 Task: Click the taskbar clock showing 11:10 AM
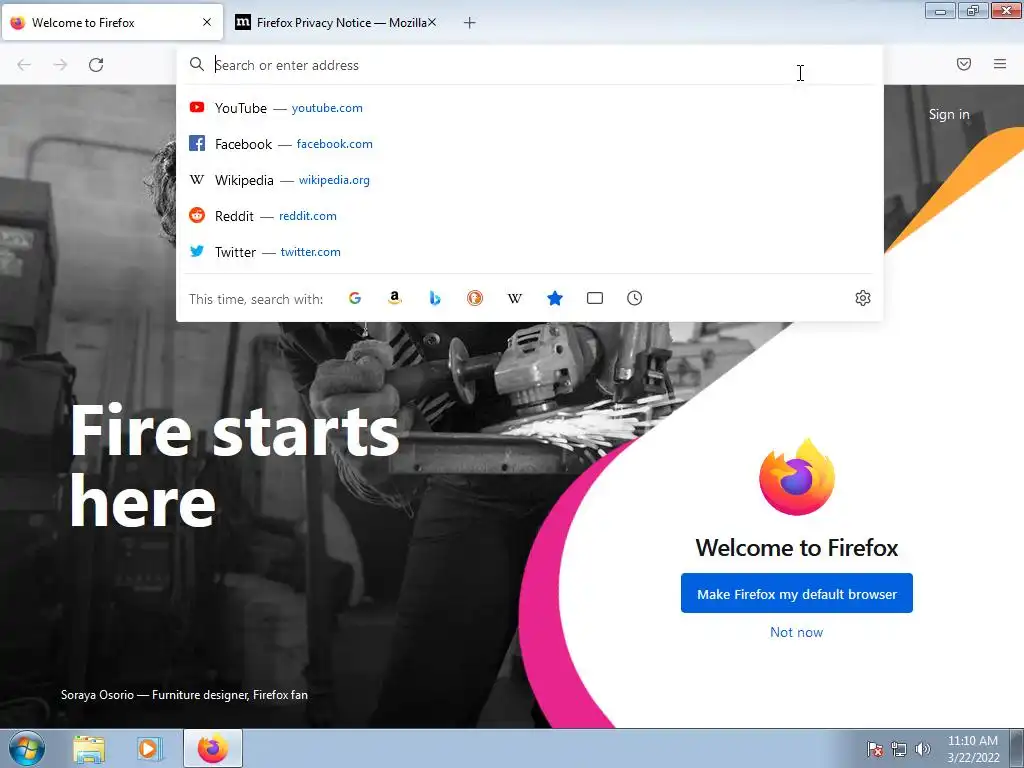[973, 748]
